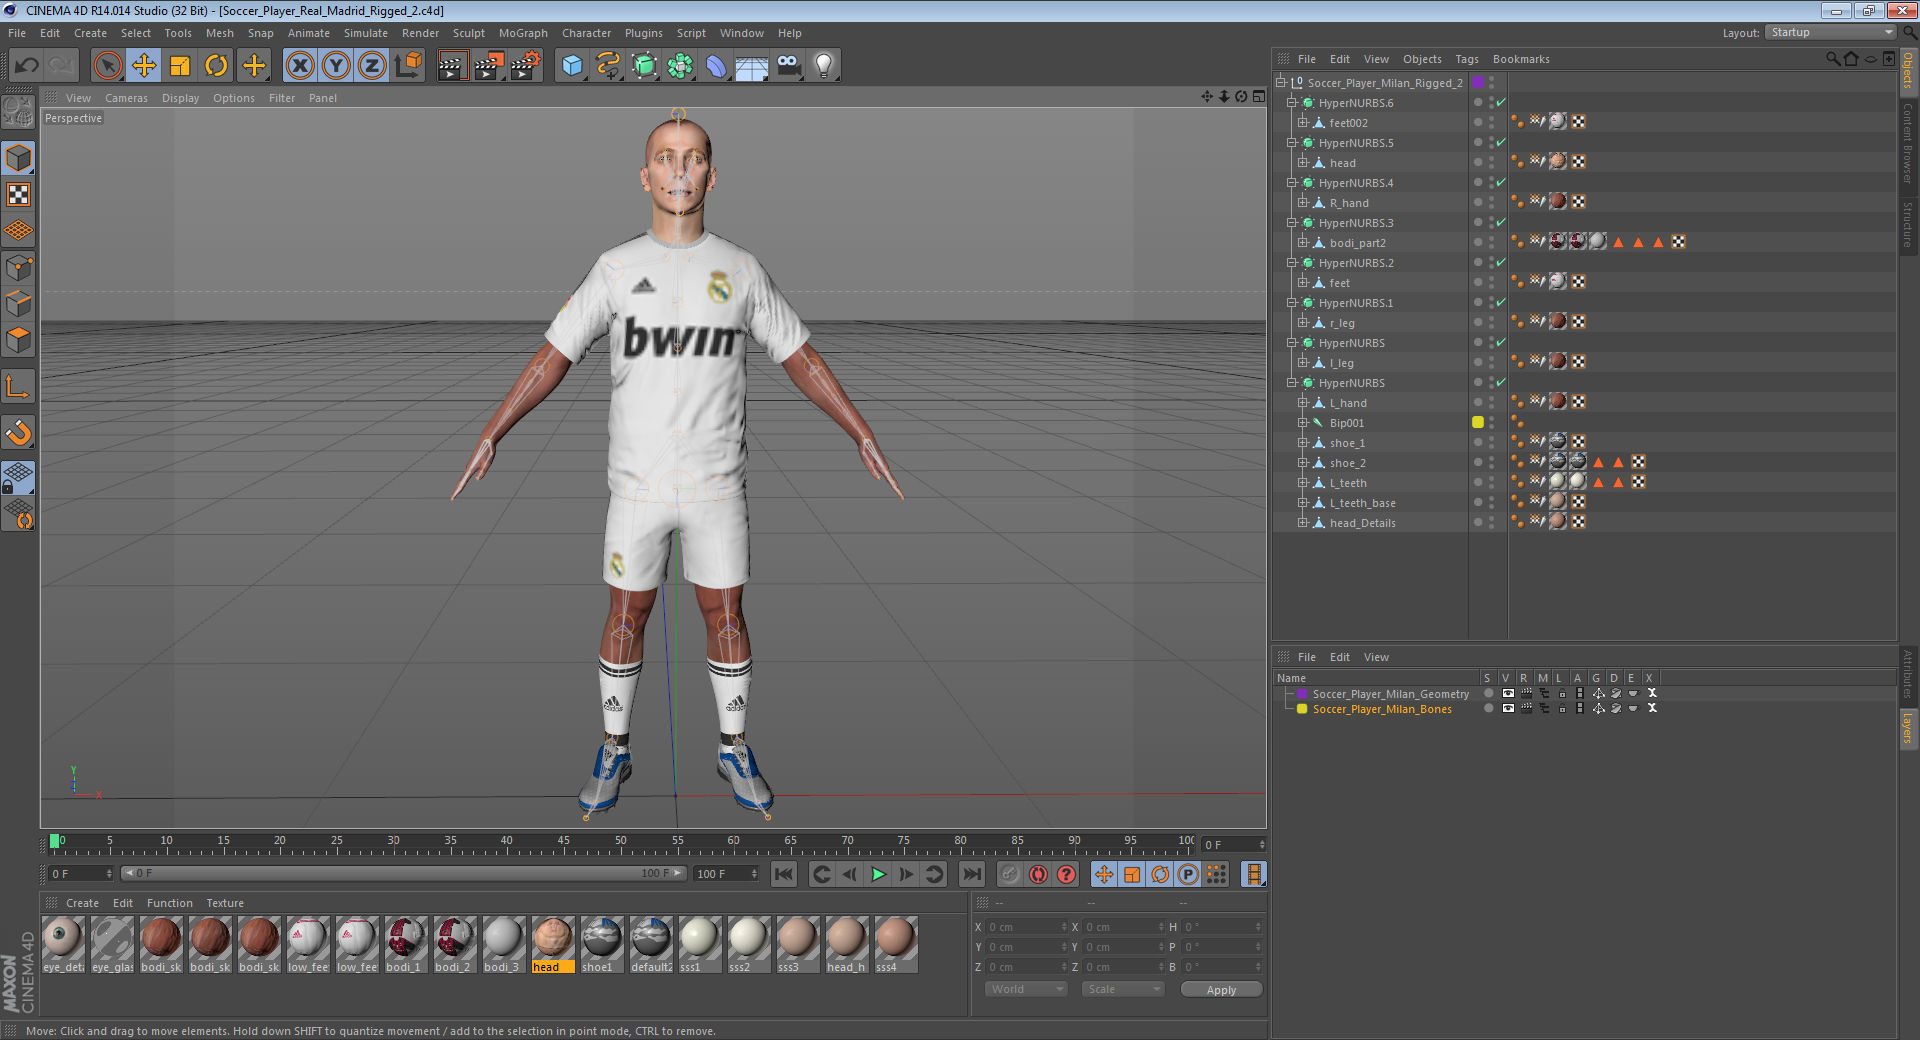Render the active viewport
This screenshot has height=1040, width=1920.
click(453, 65)
